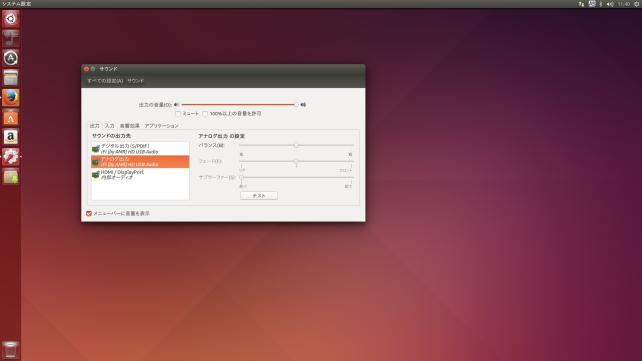The image size is (642, 361).
Task: Click the loud speaker icon after output slider
Action: [x=303, y=105]
